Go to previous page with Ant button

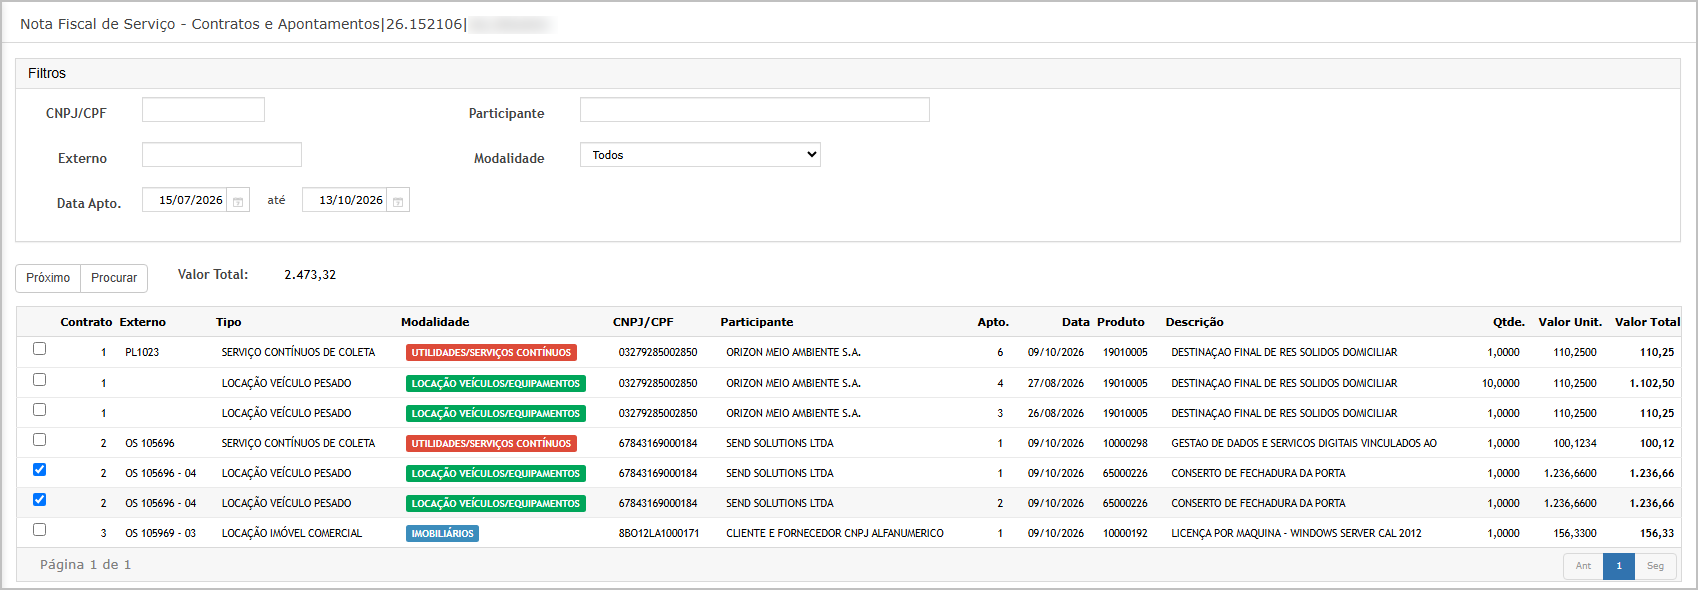(x=1583, y=566)
